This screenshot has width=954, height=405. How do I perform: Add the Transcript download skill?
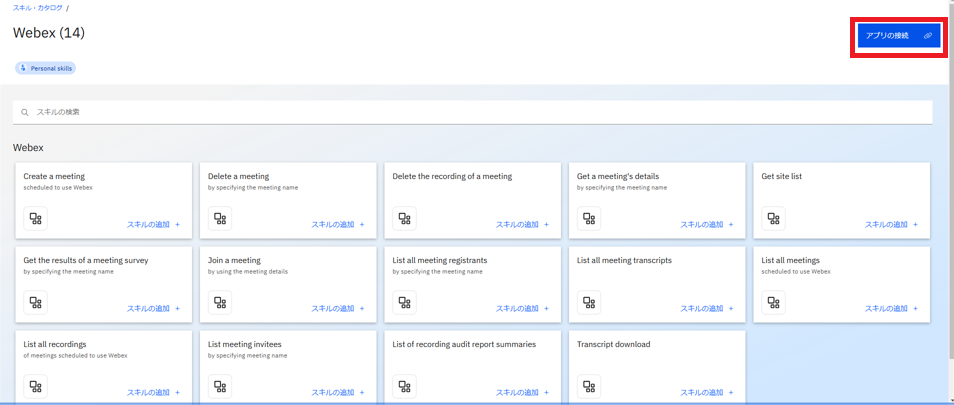pos(707,392)
